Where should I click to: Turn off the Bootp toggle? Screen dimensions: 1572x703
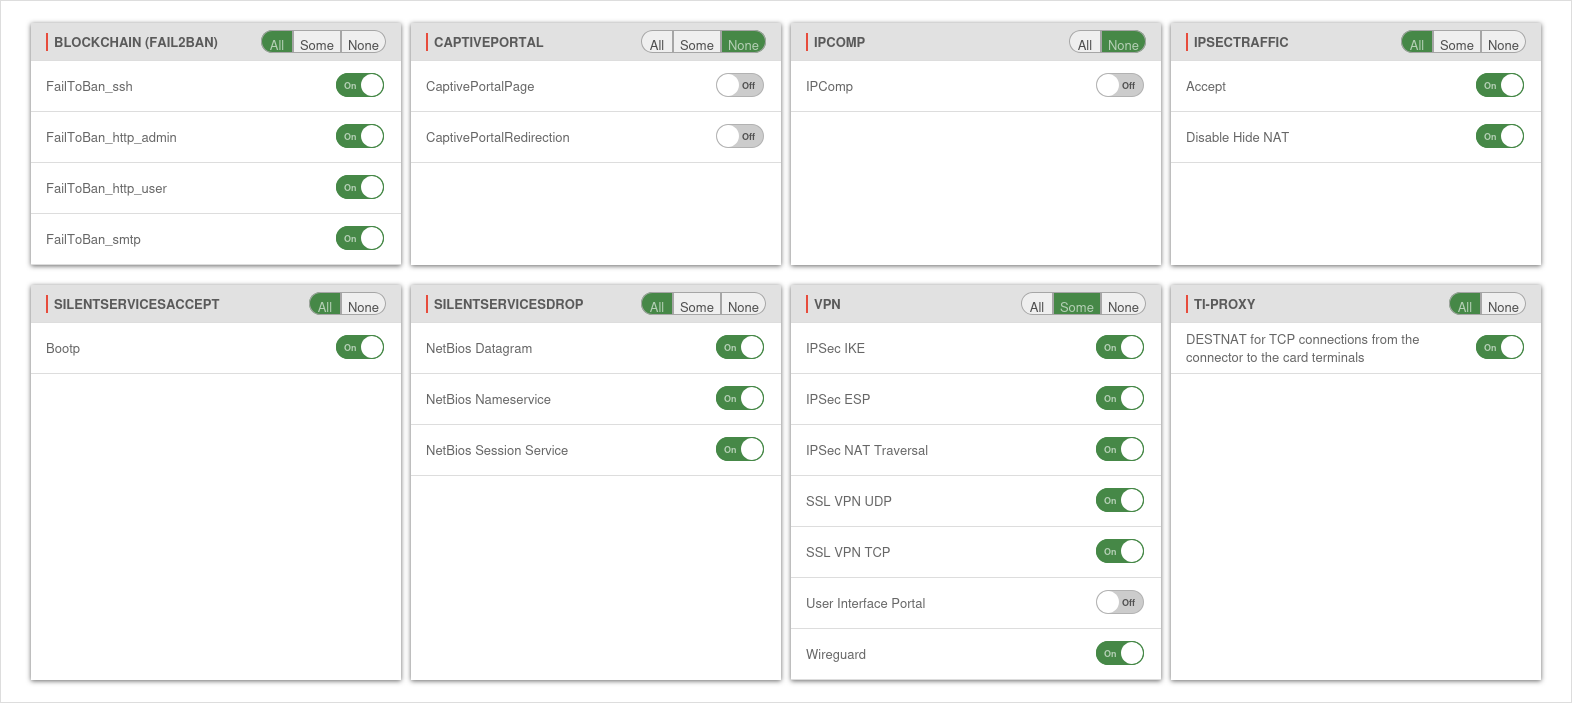tap(360, 348)
